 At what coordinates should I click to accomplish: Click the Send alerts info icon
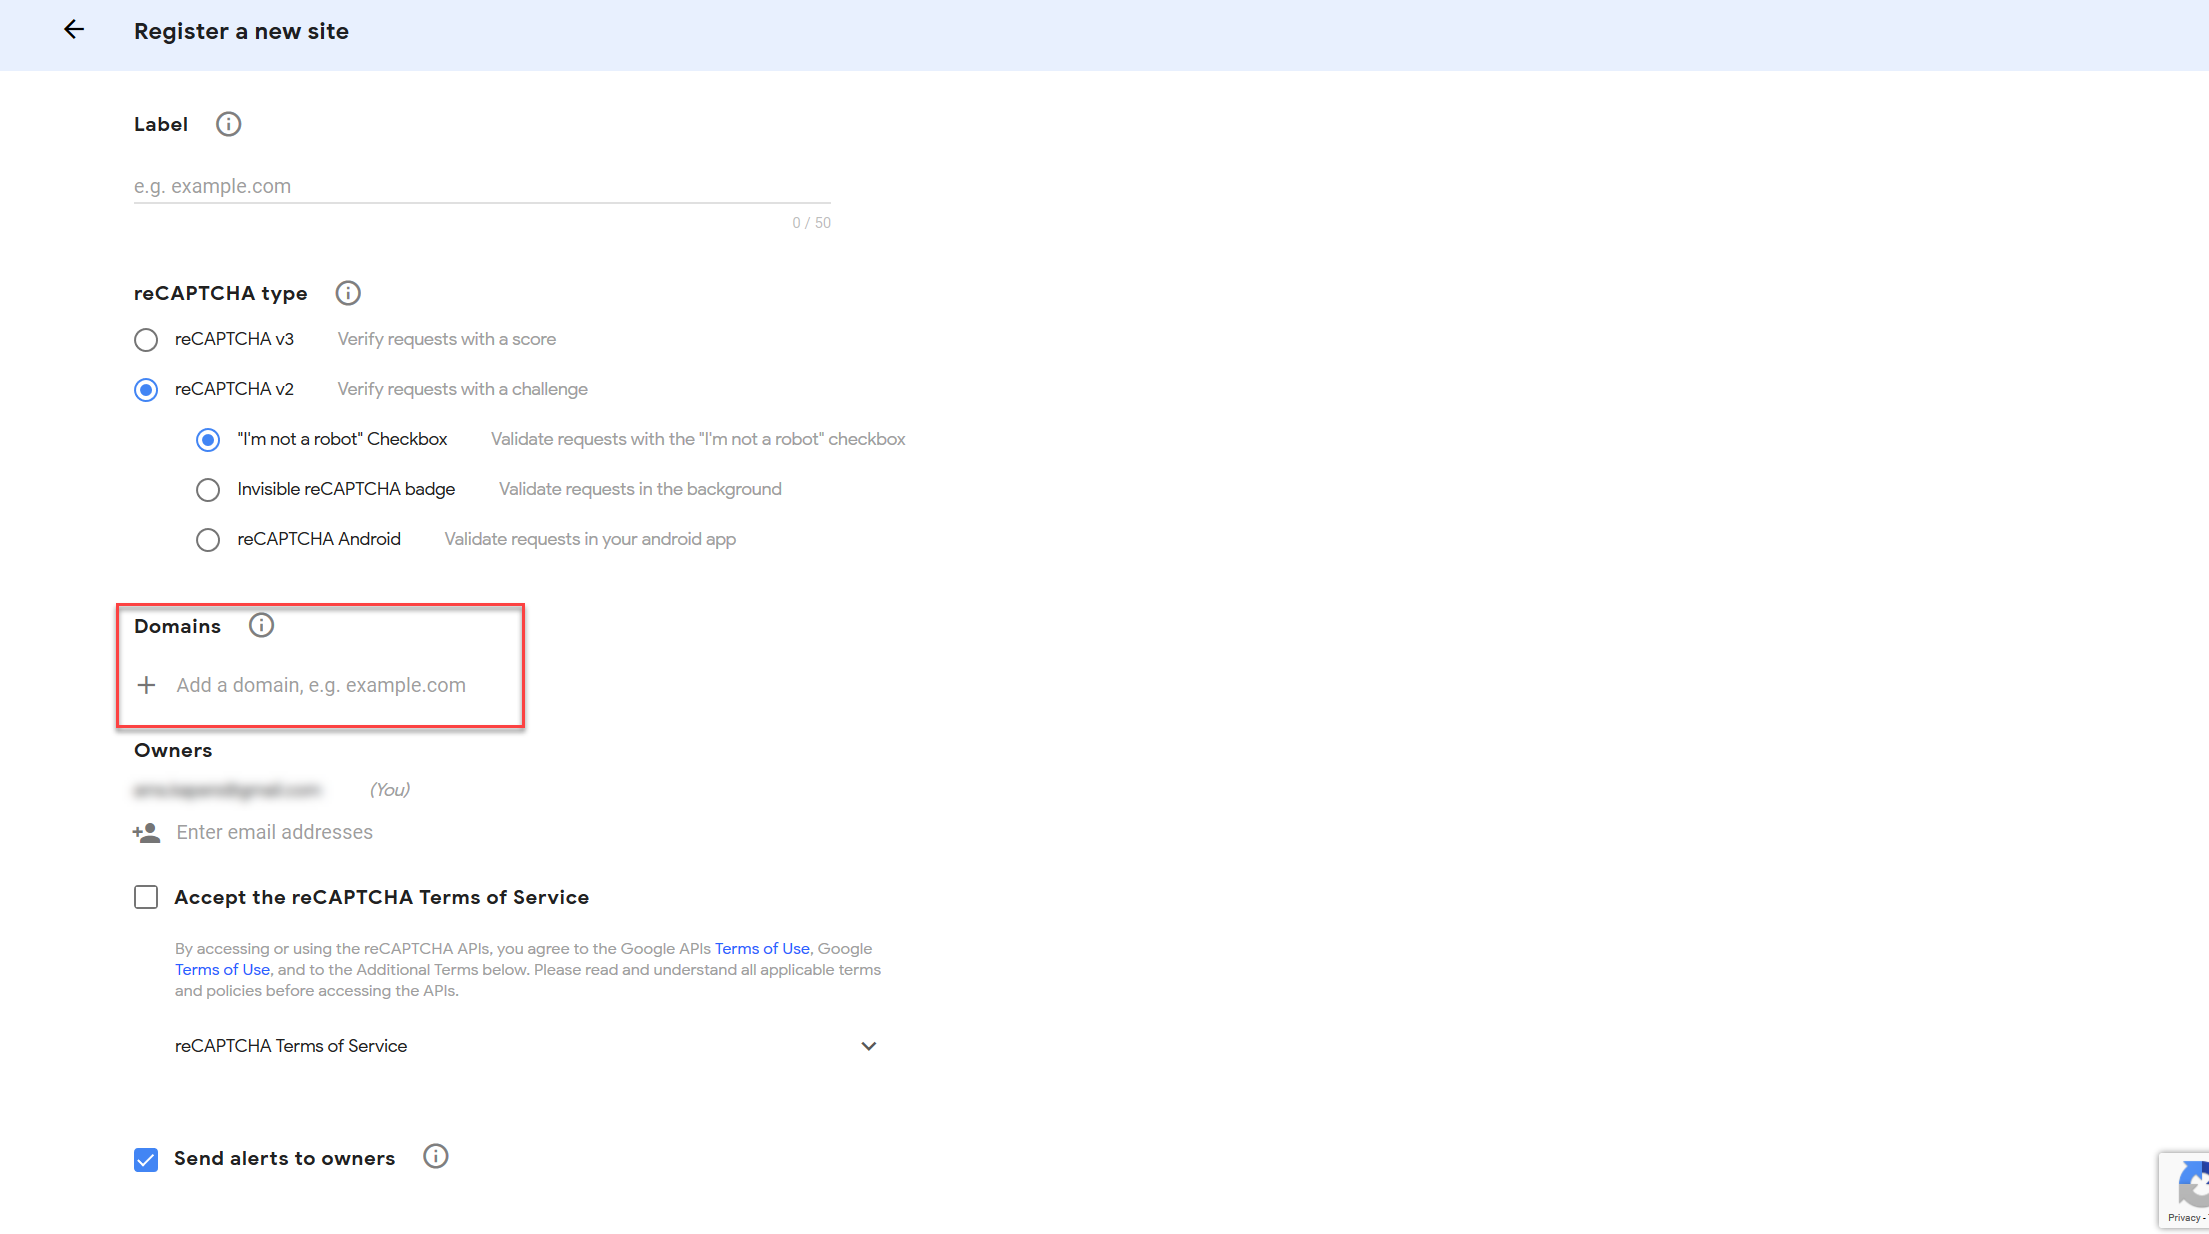pyautogui.click(x=435, y=1157)
